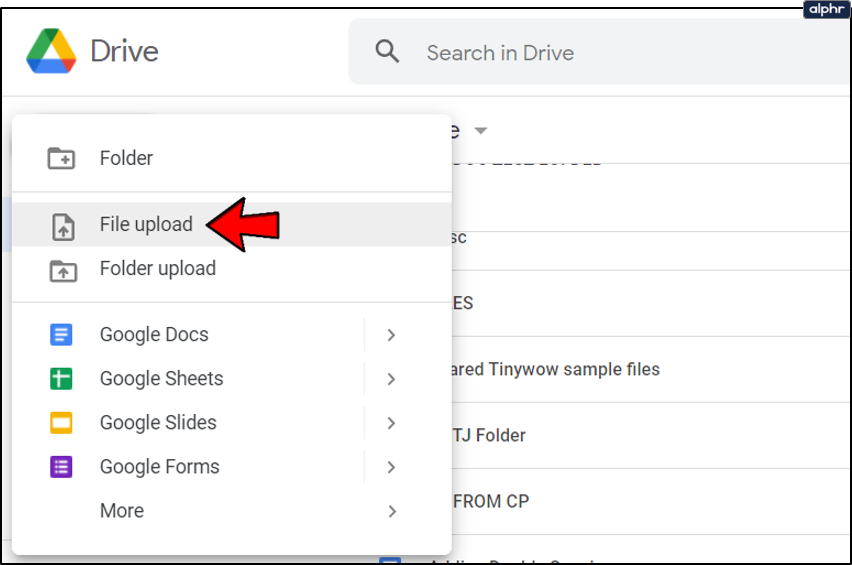Viewport: 852px width, 565px height.
Task: Expand the Google Docs submenu arrow
Action: [x=391, y=335]
